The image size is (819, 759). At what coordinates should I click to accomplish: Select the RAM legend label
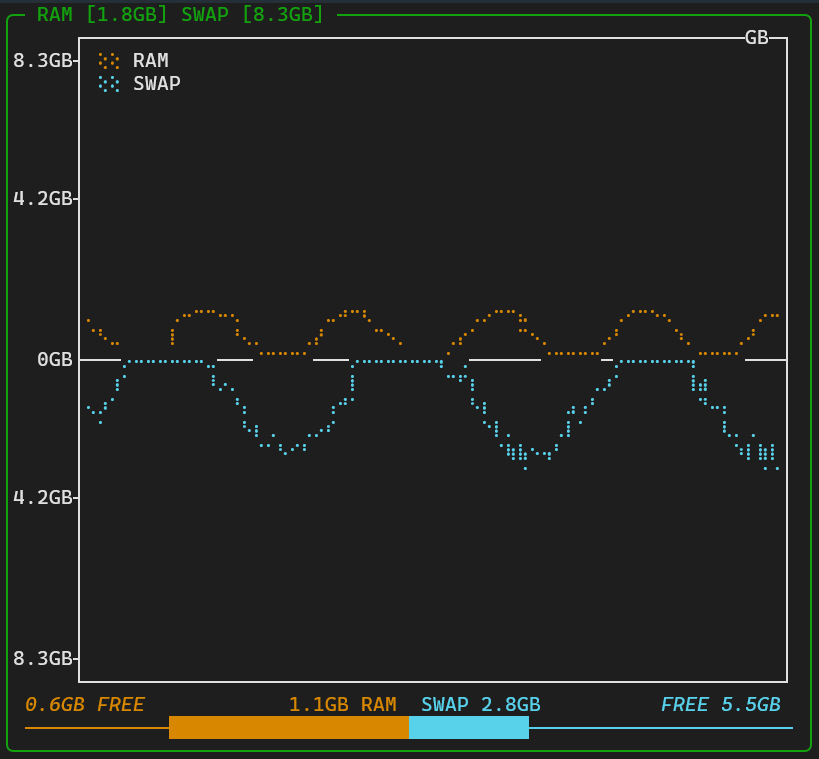pyautogui.click(x=150, y=61)
